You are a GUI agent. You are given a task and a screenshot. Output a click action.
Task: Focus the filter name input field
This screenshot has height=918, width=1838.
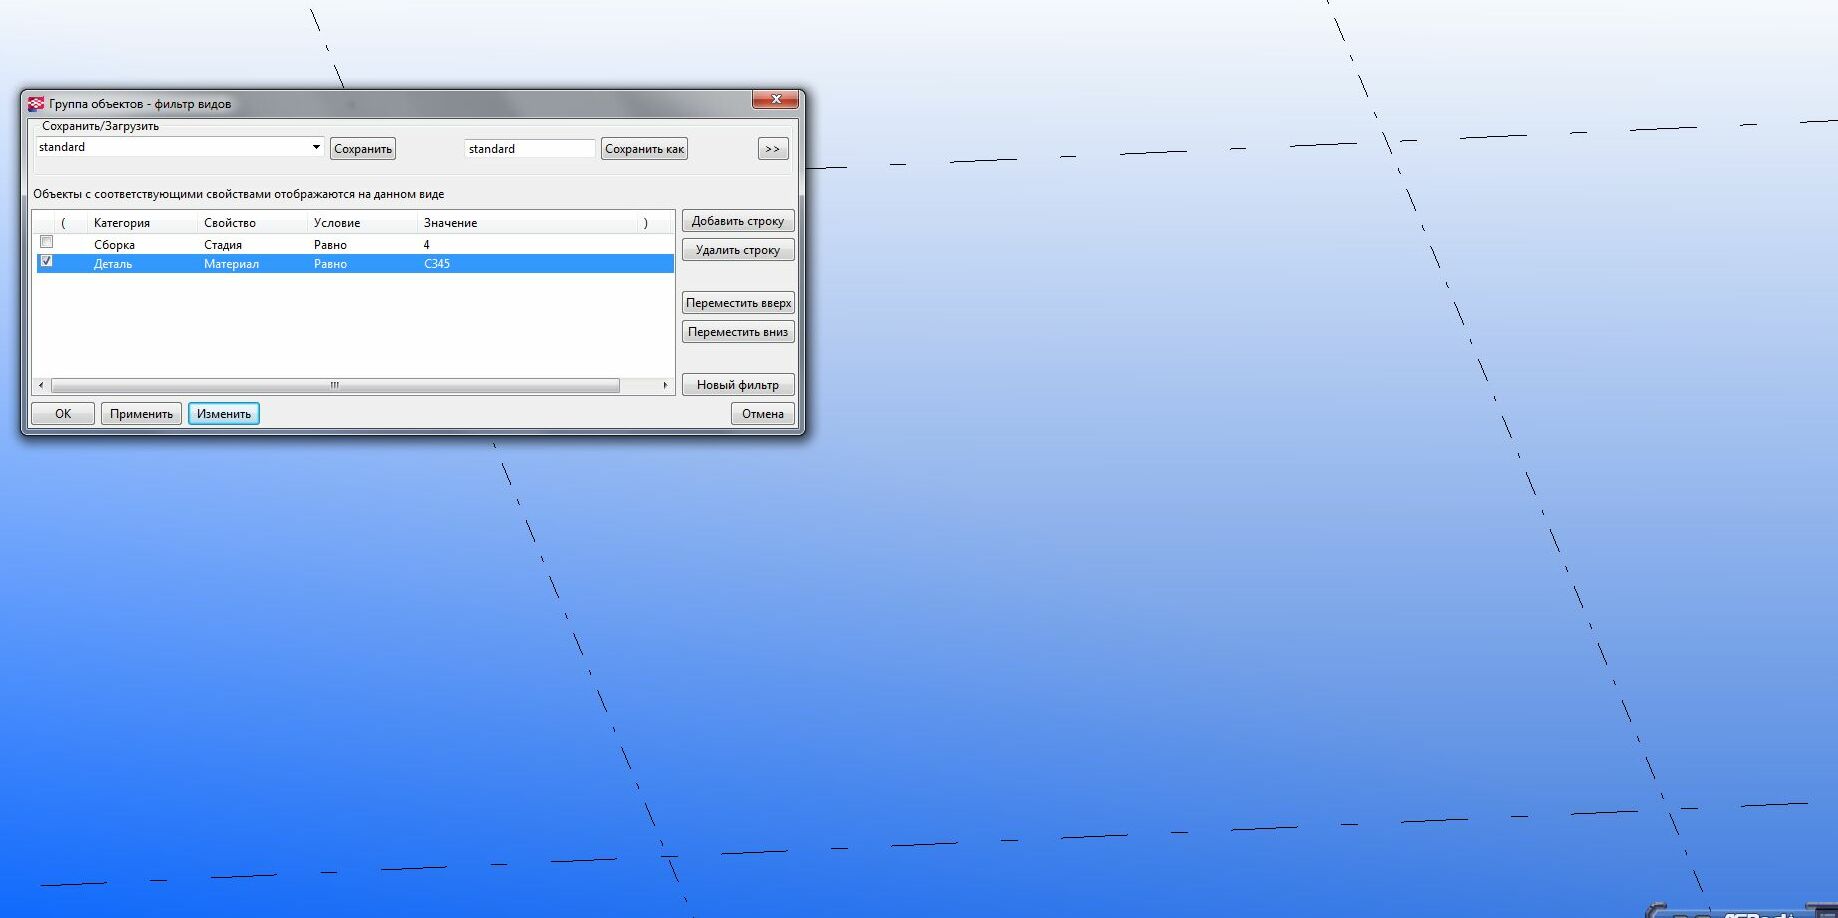(530, 149)
